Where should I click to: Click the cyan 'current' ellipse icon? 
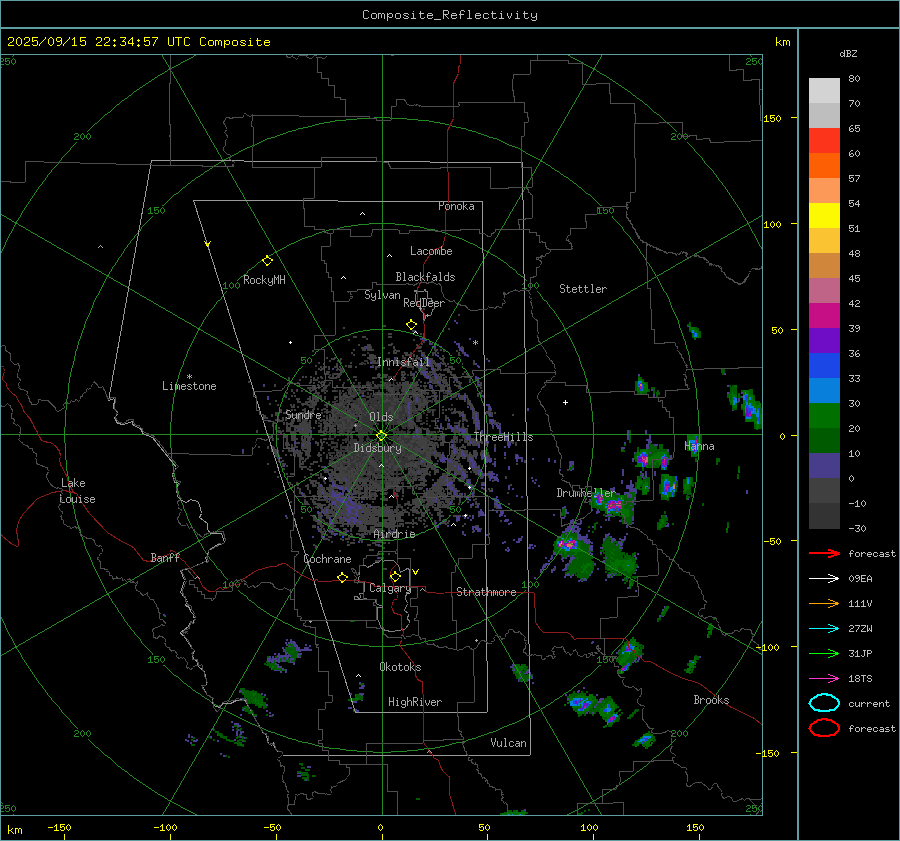824,703
